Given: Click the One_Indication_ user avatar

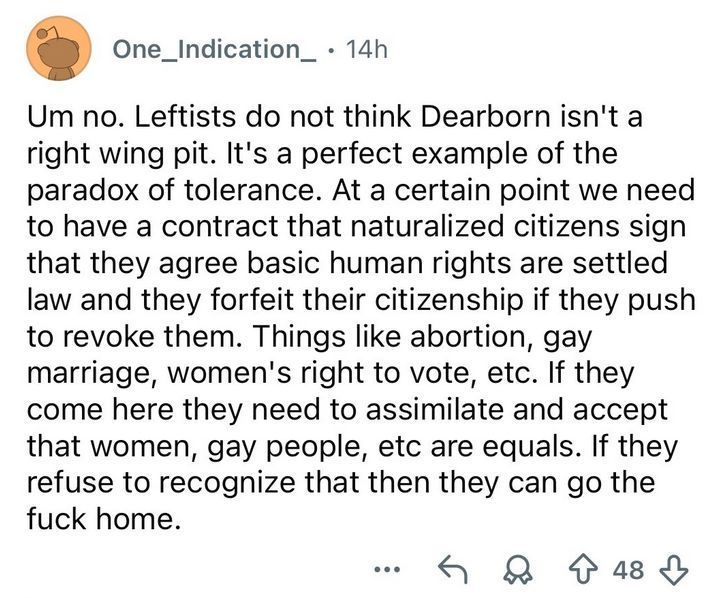Looking at the screenshot, I should 59,48.
